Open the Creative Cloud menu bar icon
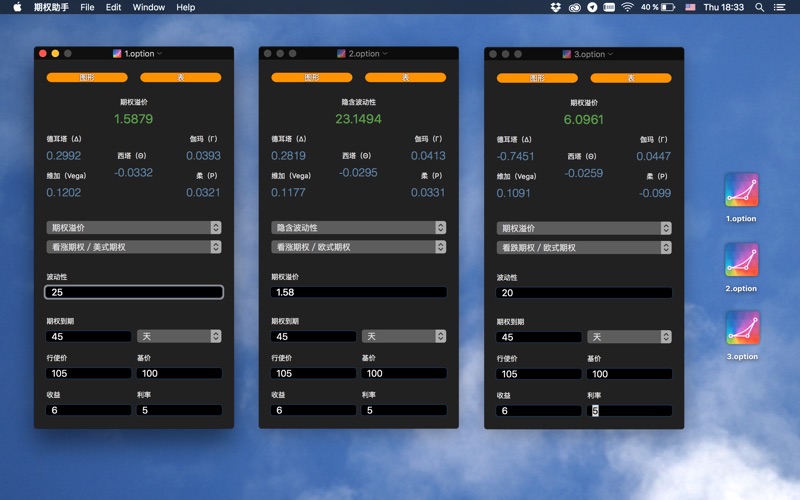Screen dimensions: 800x500 (574, 7)
